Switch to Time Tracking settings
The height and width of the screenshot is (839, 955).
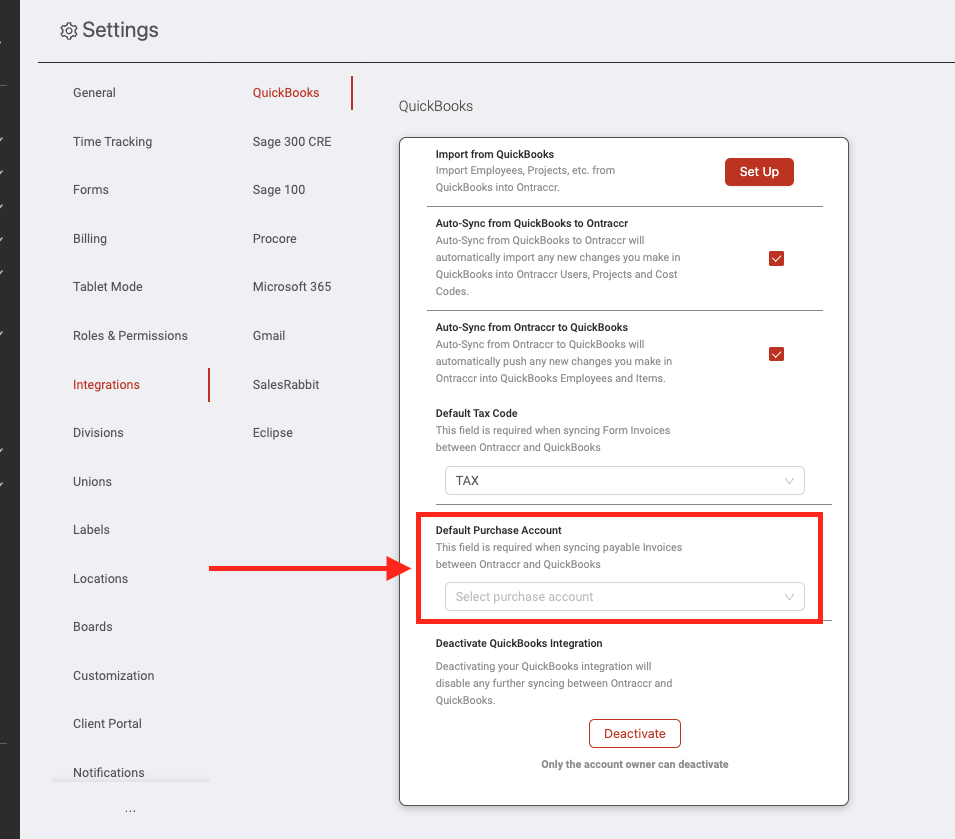(x=113, y=141)
